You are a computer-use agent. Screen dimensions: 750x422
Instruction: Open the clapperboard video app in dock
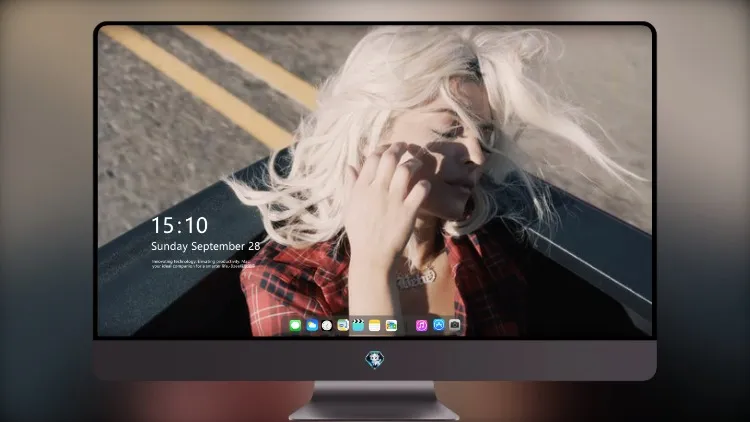pyautogui.click(x=358, y=326)
